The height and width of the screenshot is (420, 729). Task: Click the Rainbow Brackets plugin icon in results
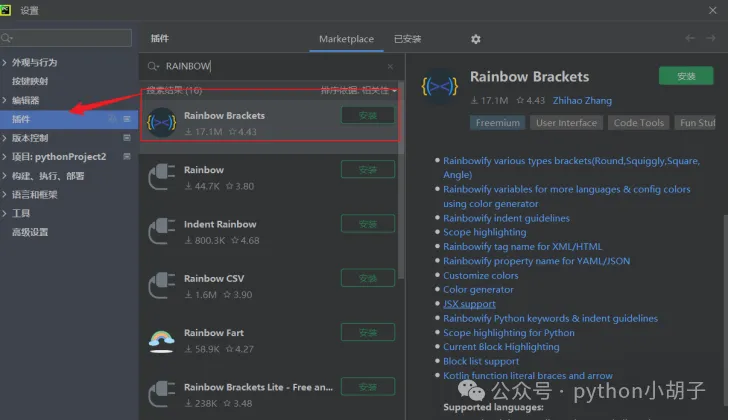tap(162, 123)
